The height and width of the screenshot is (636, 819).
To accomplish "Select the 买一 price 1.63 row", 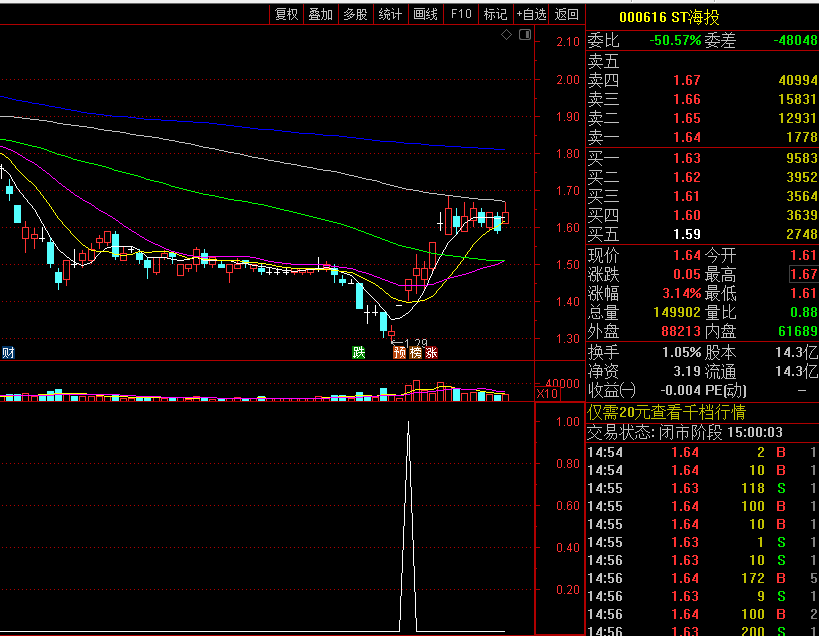I will 703,158.
